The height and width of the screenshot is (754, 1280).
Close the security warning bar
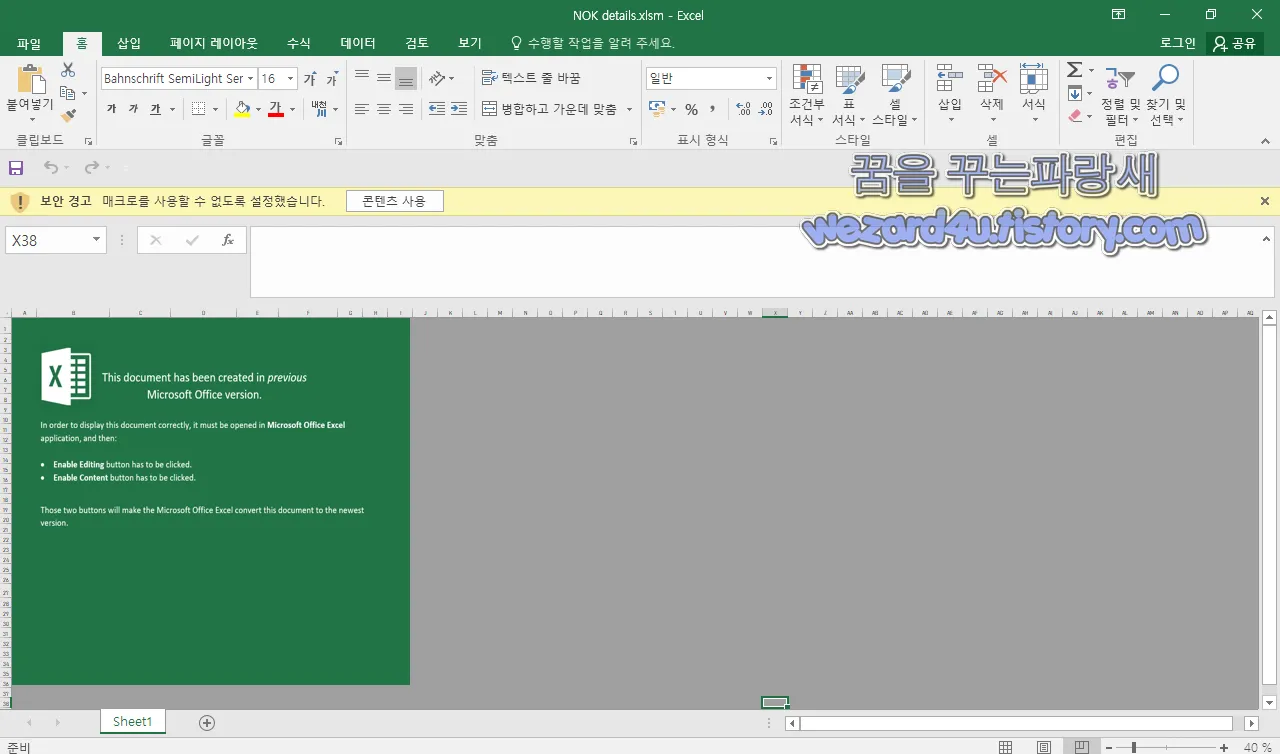(x=1265, y=201)
